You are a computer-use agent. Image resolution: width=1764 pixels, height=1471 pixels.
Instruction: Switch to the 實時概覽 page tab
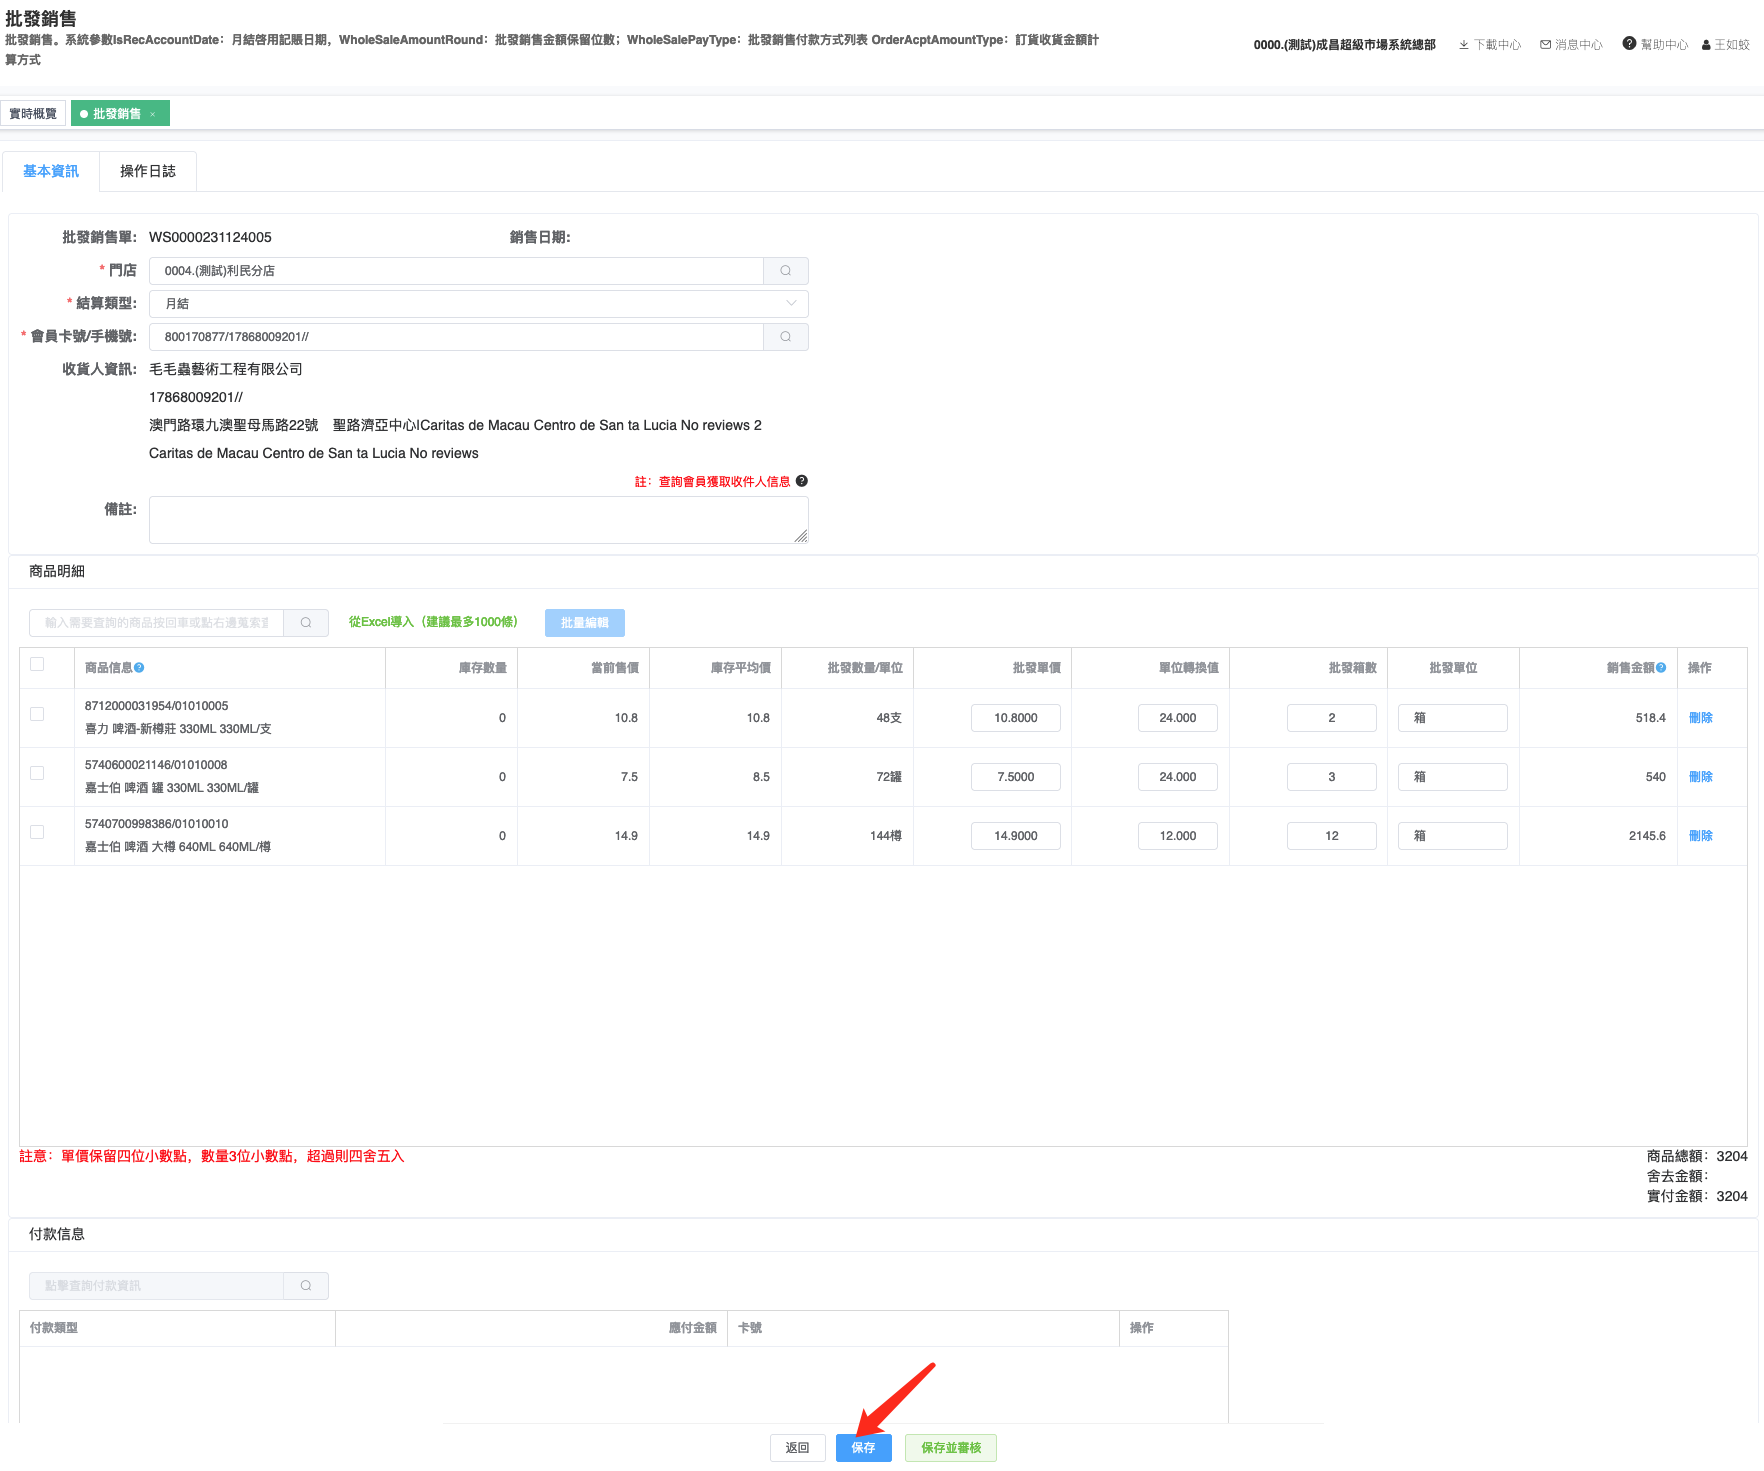click(x=33, y=114)
